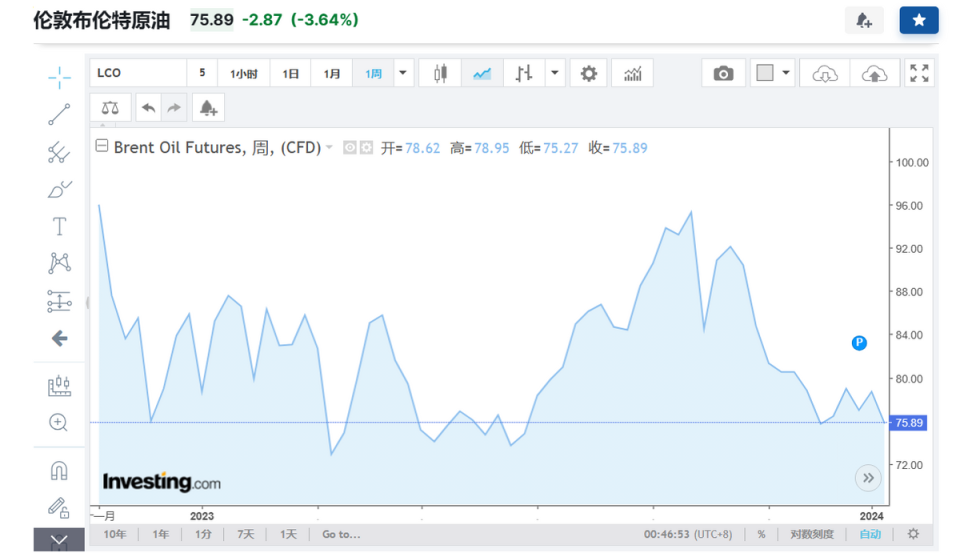The width and height of the screenshot is (960, 557).
Task: Open compare symbols scale icon
Action: click(x=110, y=108)
